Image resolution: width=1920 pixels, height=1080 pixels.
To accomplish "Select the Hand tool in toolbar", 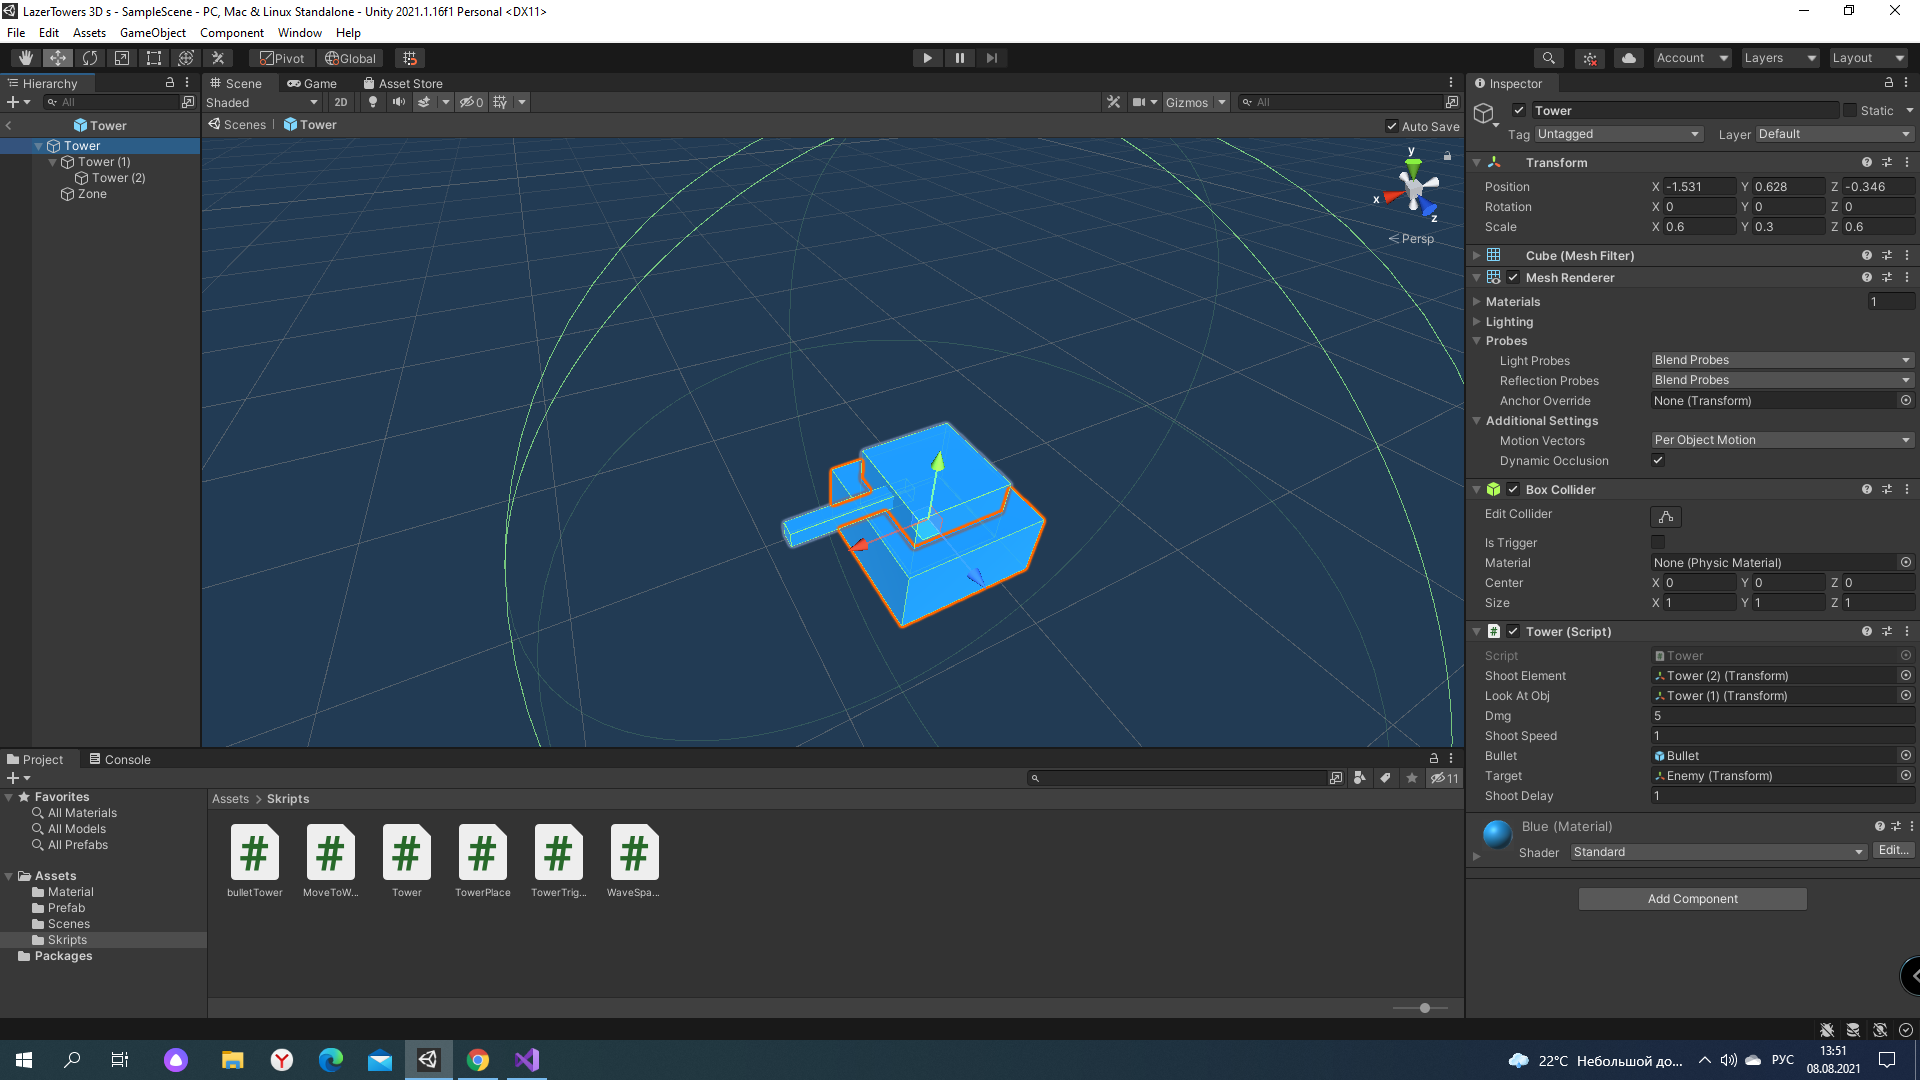I will pyautogui.click(x=26, y=58).
